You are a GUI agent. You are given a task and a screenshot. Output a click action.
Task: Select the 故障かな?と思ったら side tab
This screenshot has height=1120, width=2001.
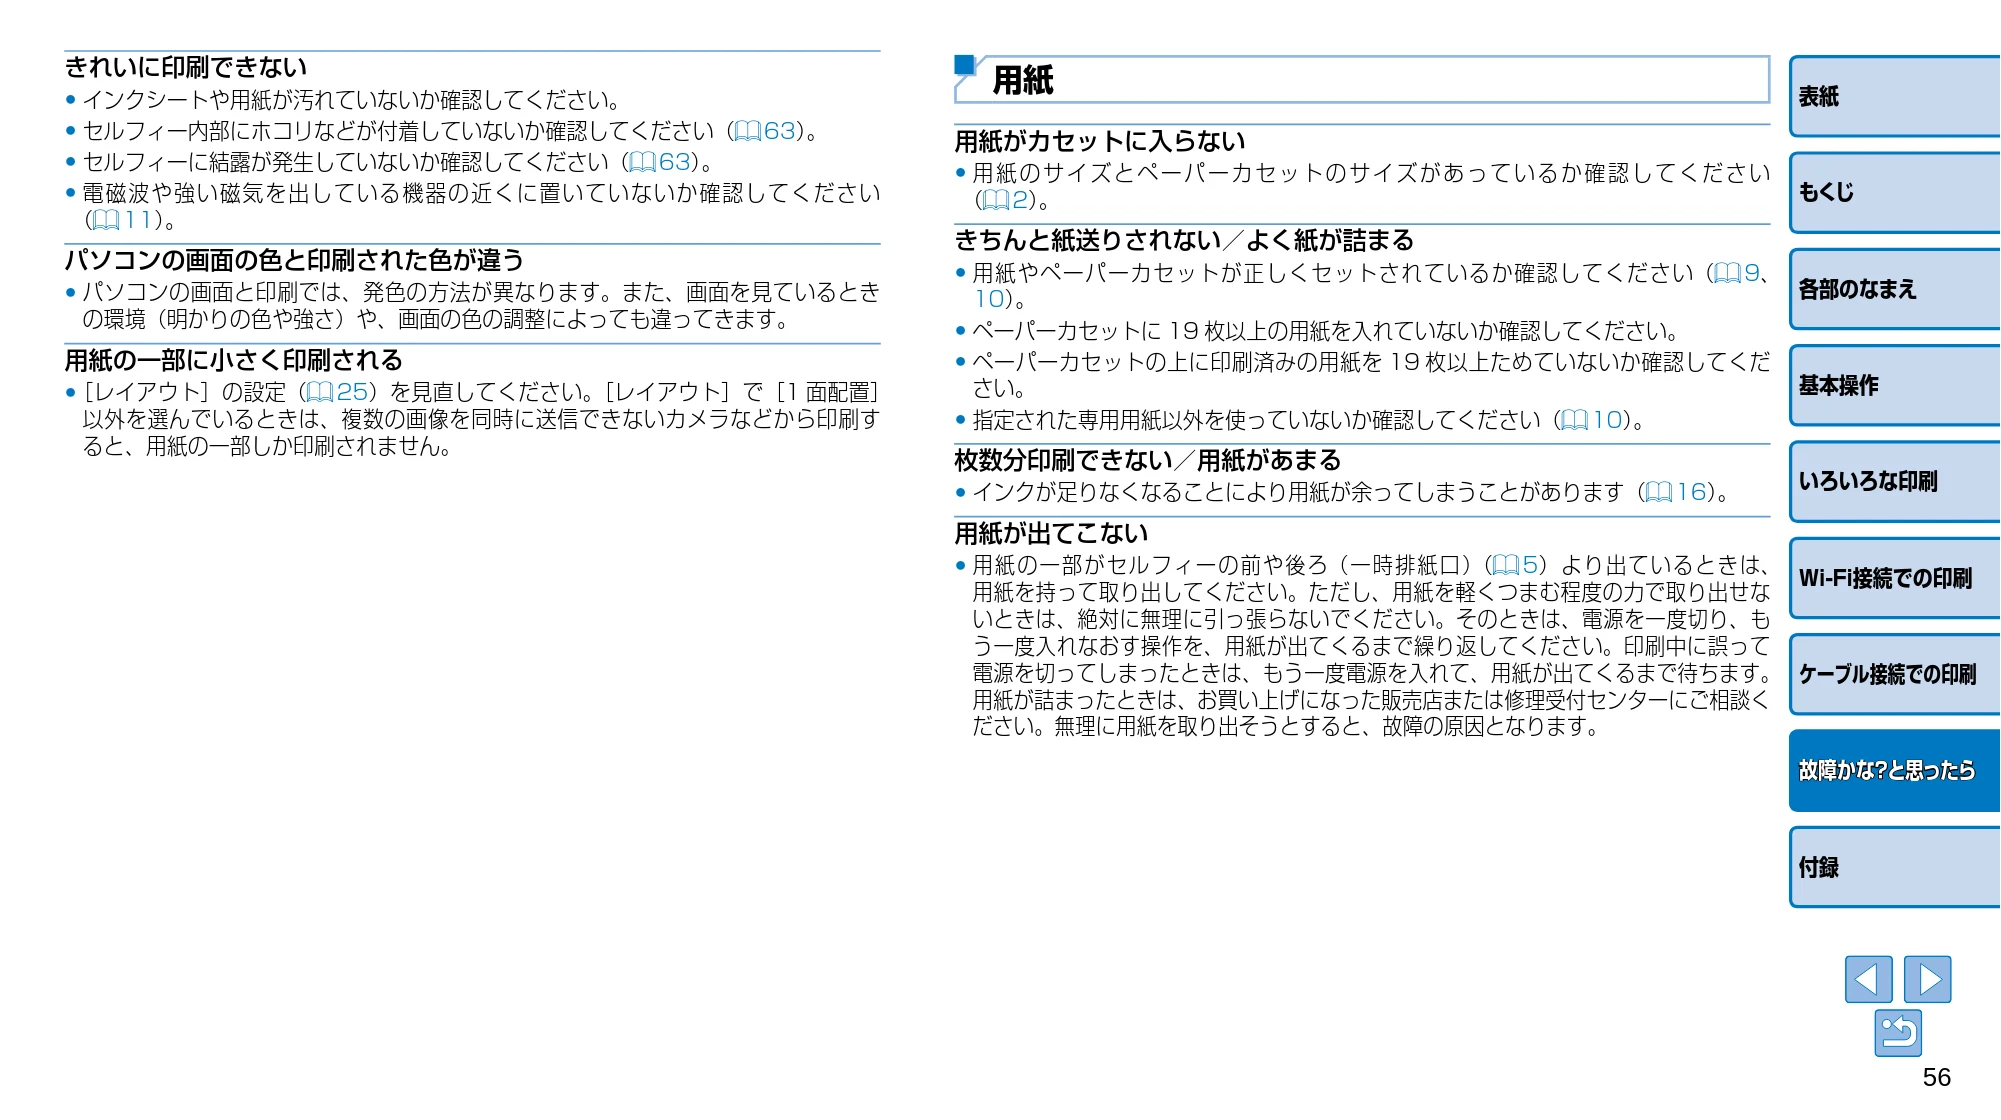(x=1895, y=770)
